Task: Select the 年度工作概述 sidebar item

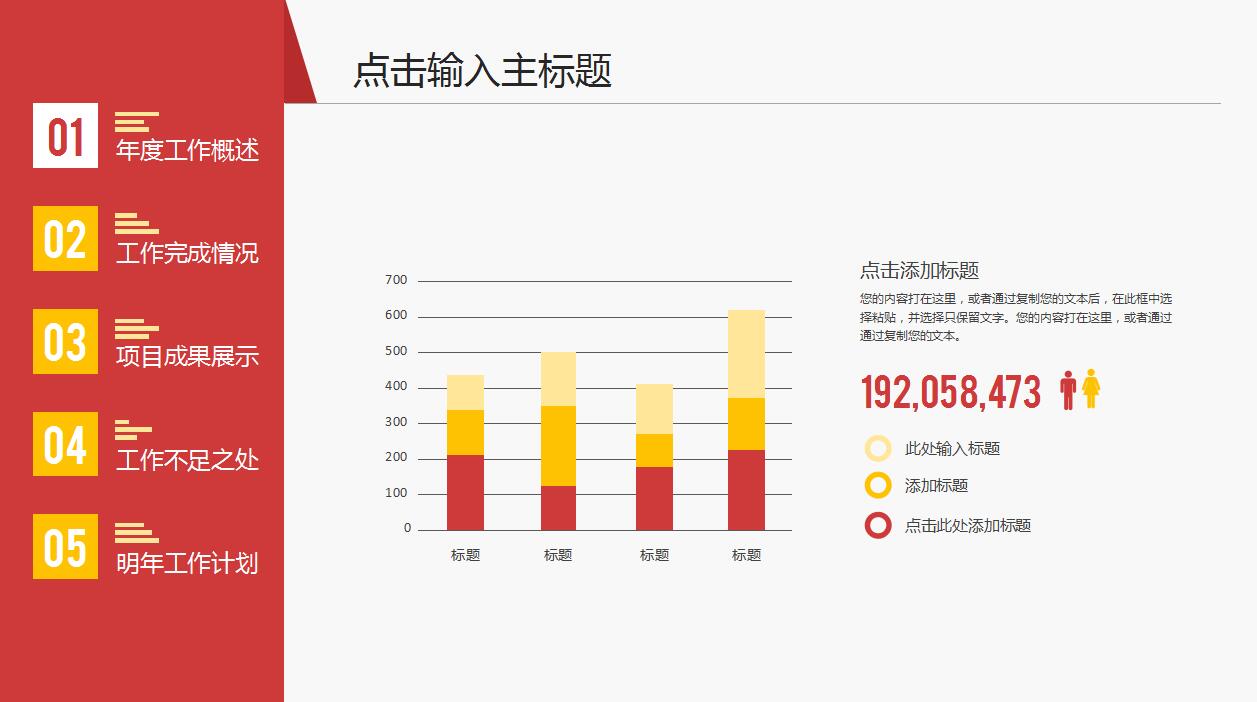Action: pyautogui.click(x=185, y=153)
